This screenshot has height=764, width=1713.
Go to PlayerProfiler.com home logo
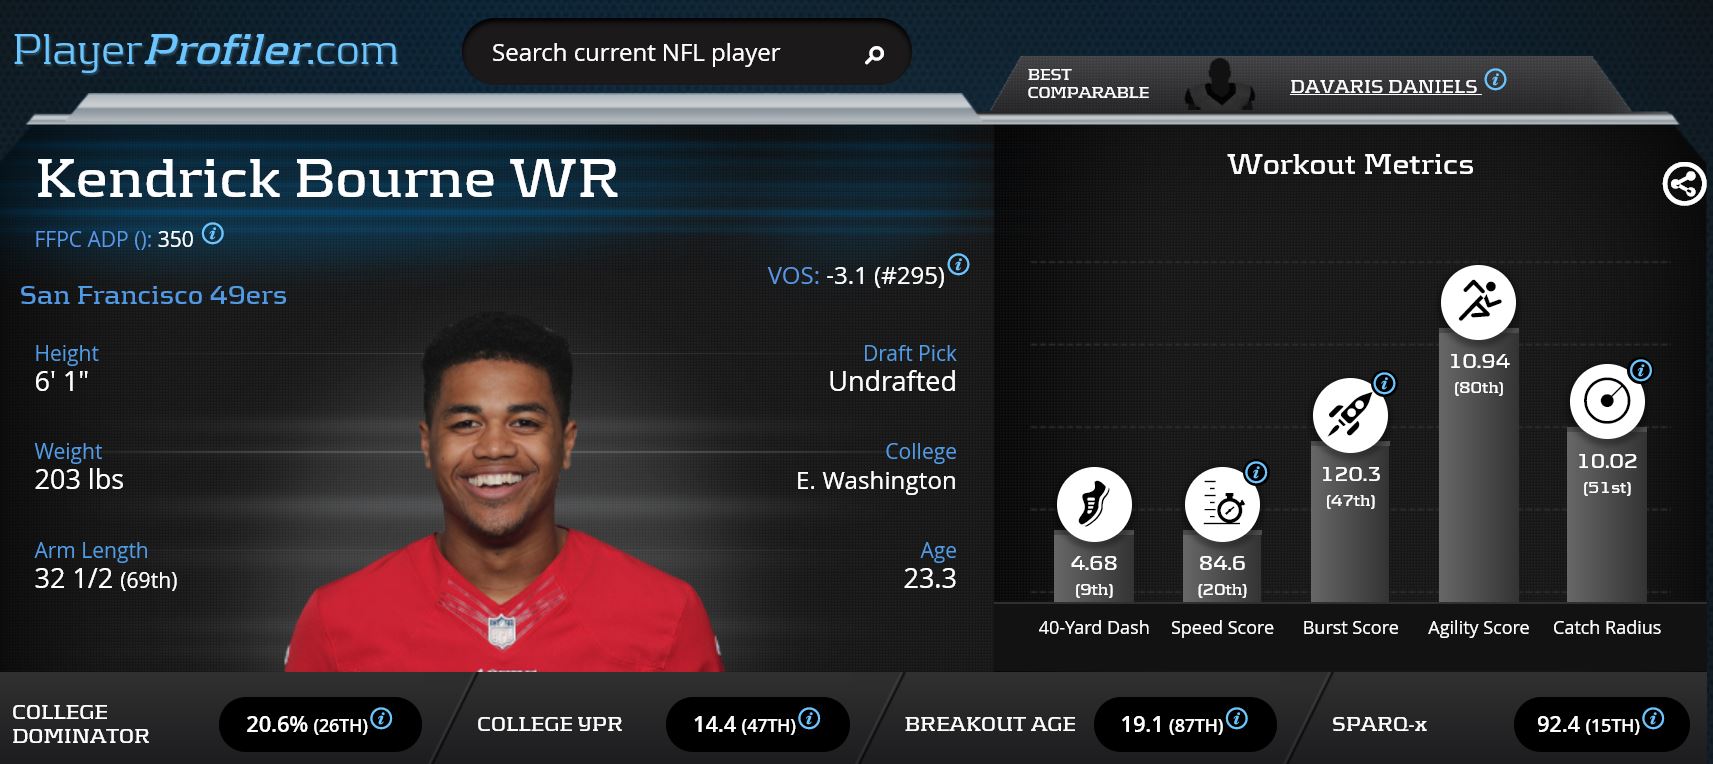point(206,51)
